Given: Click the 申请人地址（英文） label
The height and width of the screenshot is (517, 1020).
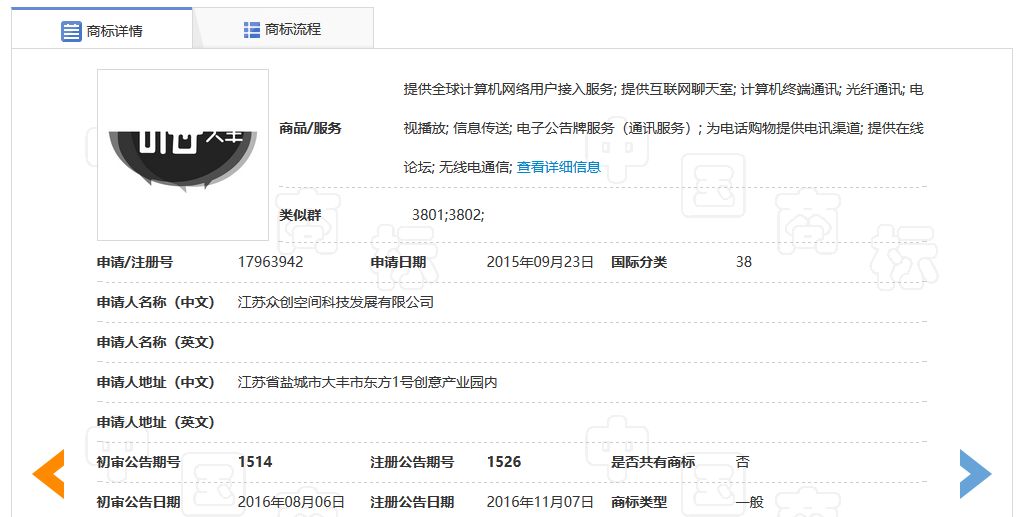Looking at the screenshot, I should [x=156, y=422].
